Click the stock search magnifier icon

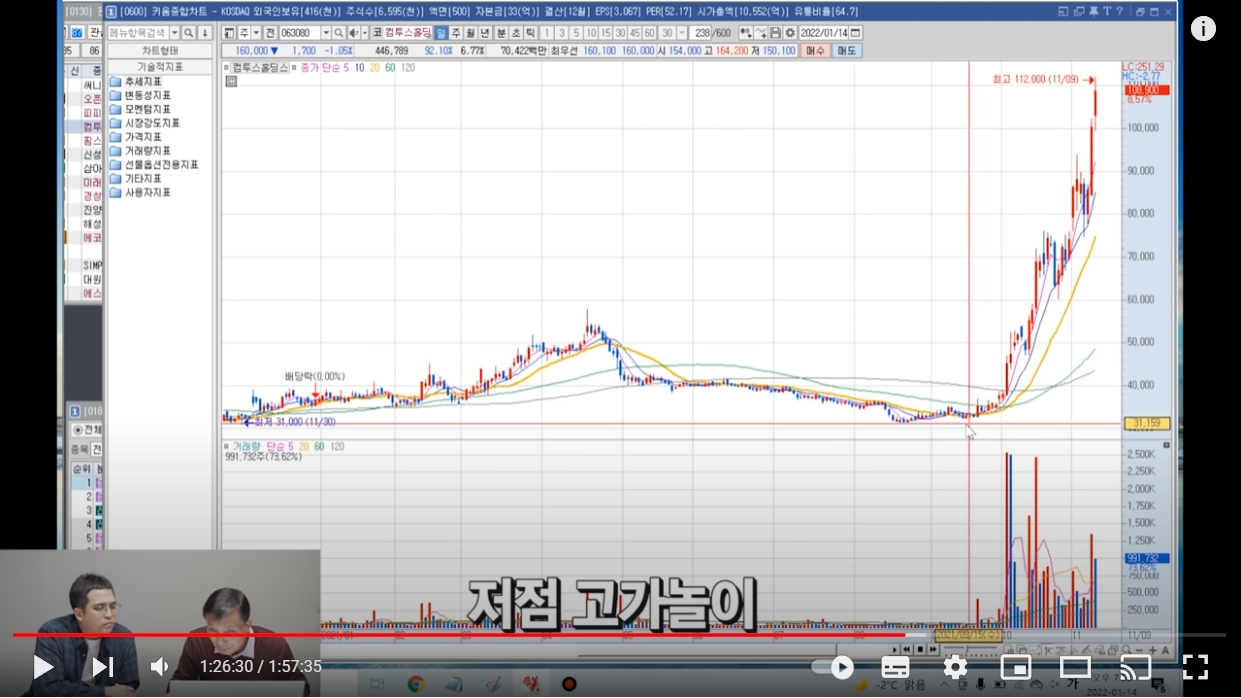pyautogui.click(x=338, y=33)
